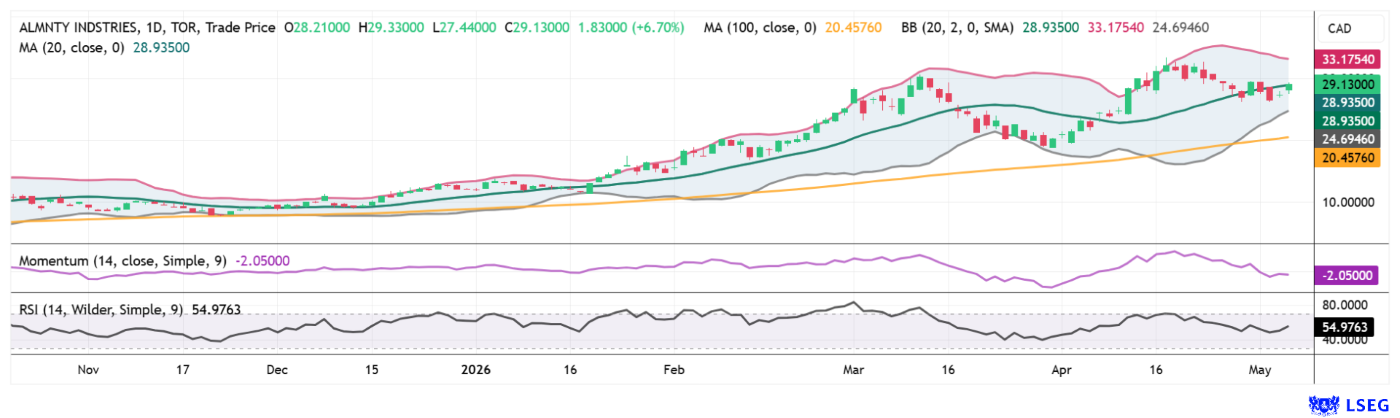Select the open price O28.21000
Viewport: 1400px width, 418px height.
[319, 27]
